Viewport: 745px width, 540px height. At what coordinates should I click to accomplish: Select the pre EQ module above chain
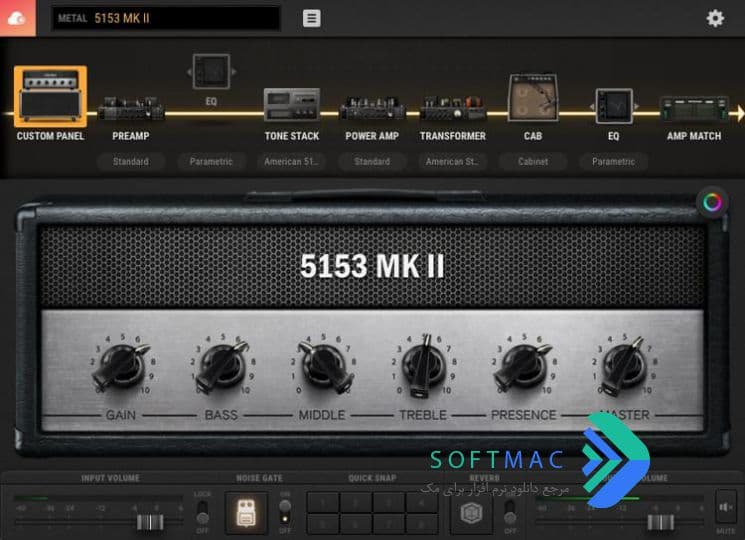[x=211, y=72]
